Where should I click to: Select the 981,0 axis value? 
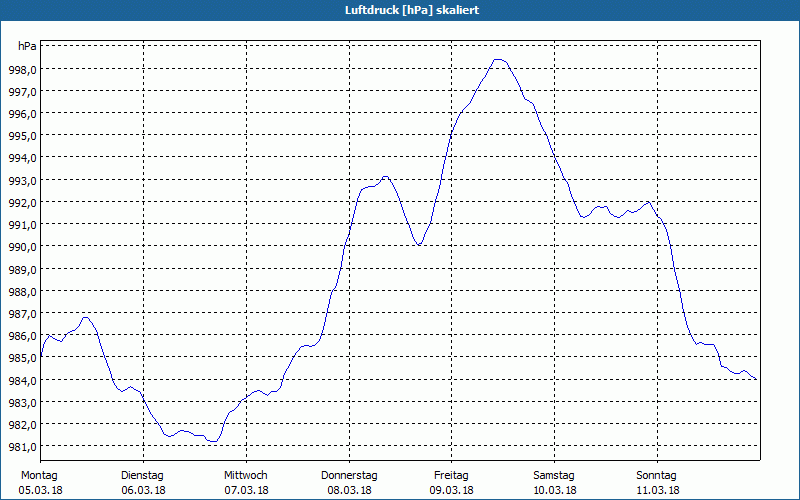[x=22, y=447]
